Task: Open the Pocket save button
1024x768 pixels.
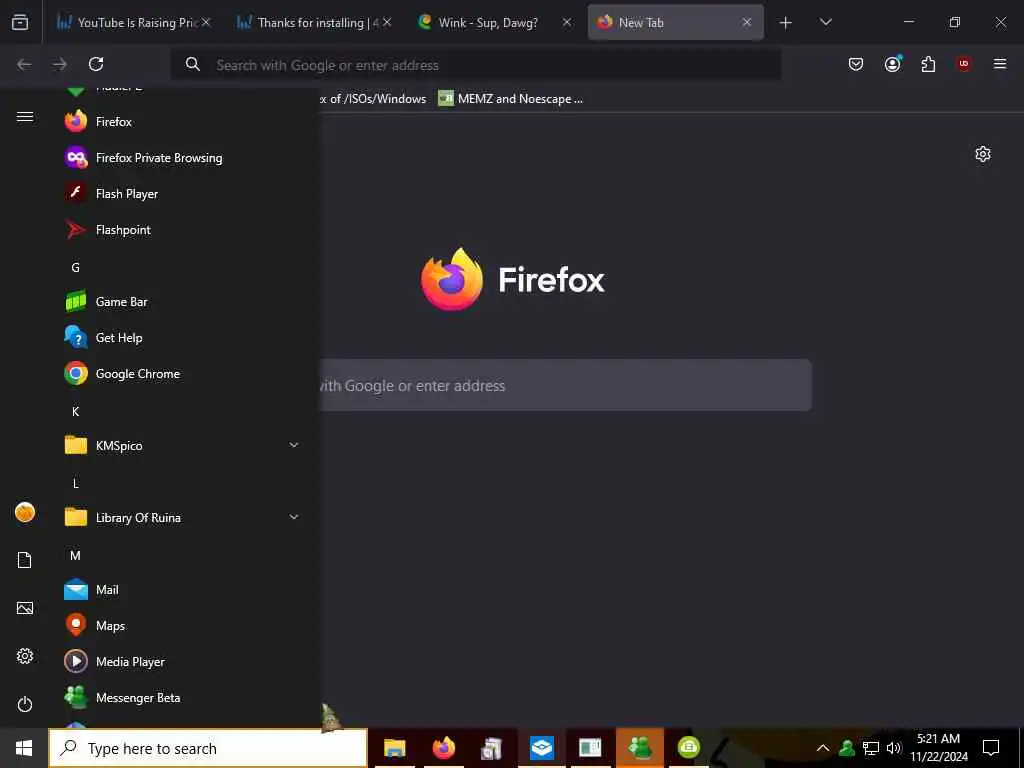Action: pyautogui.click(x=856, y=64)
